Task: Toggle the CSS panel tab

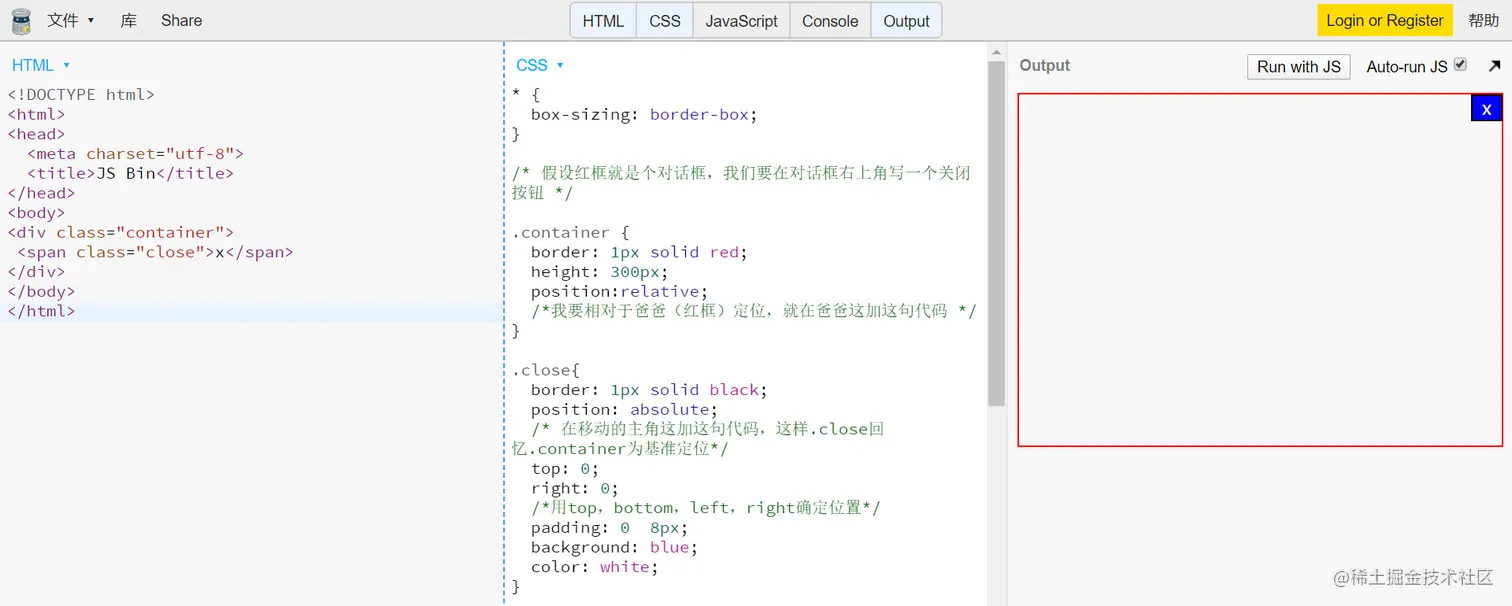Action: [x=665, y=21]
